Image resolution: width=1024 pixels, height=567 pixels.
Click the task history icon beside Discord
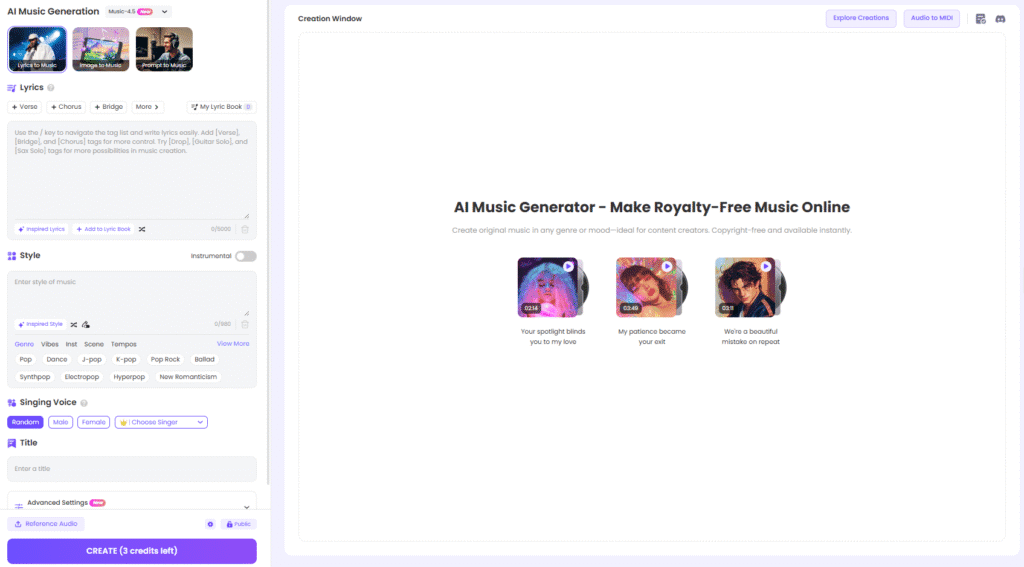click(x=981, y=19)
